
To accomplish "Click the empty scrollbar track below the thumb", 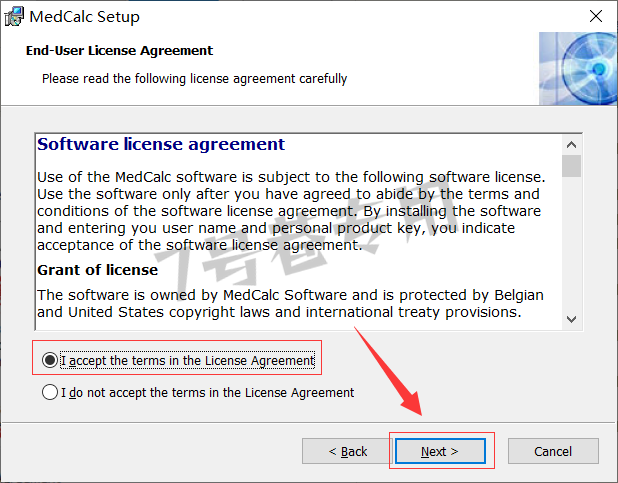I will pyautogui.click(x=571, y=243).
